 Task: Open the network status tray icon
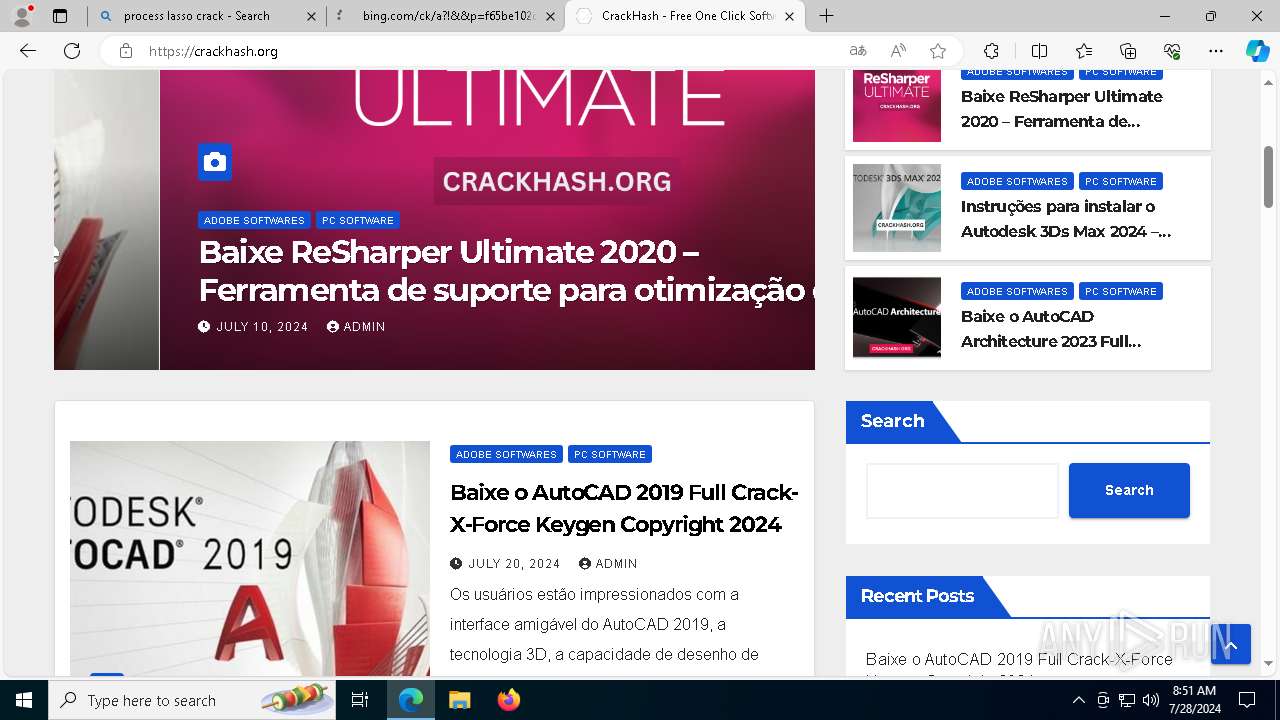[x=1127, y=700]
